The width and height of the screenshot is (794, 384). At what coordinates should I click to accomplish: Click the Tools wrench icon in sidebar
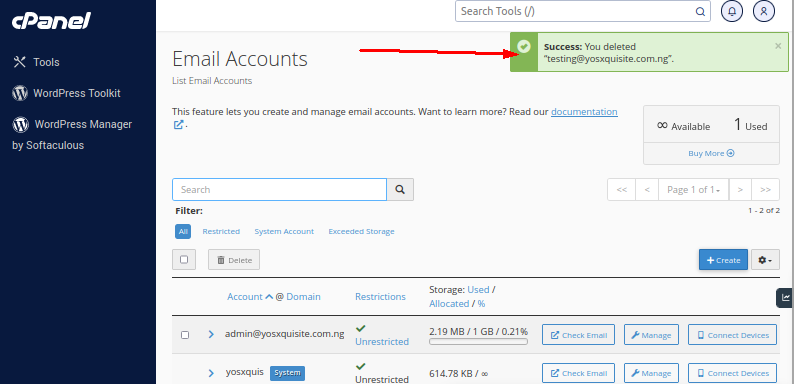pos(19,62)
